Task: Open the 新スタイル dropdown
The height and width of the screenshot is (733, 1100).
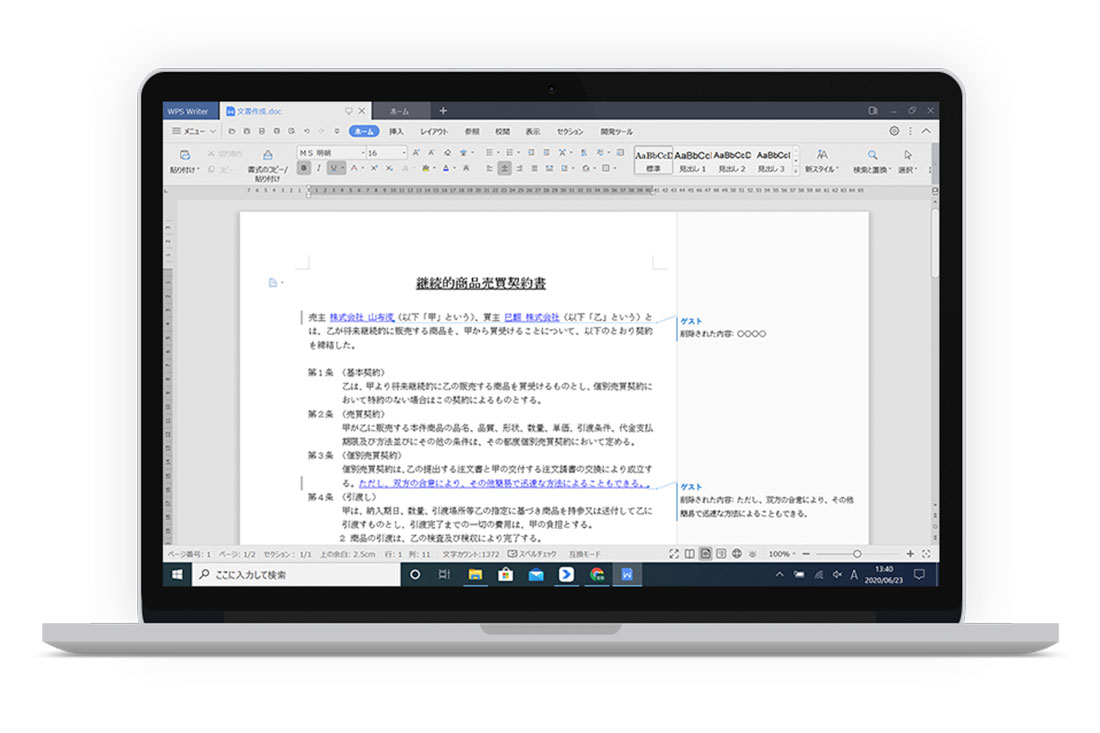Action: click(x=837, y=169)
